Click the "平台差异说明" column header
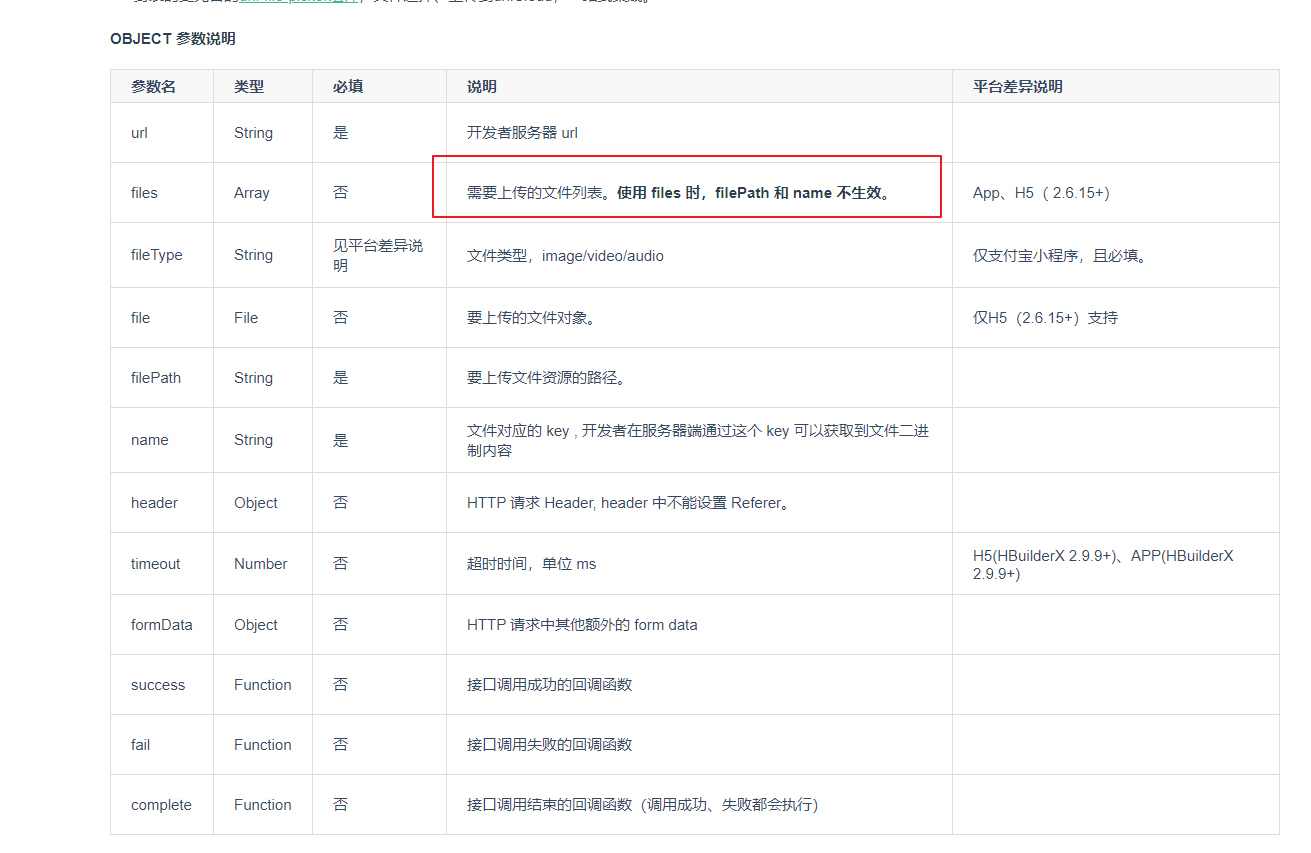1311x853 pixels. coord(1018,87)
